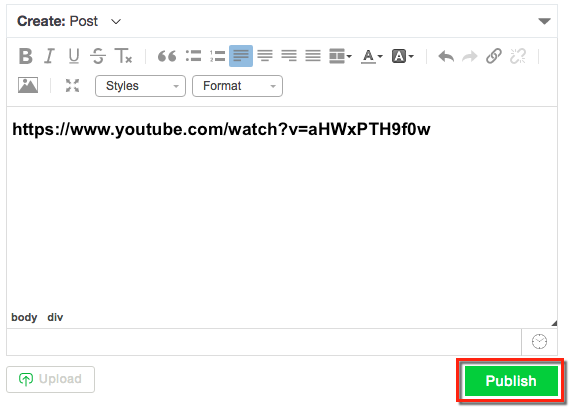Screen dimensions: 570x407
Task: Open the Styles dropdown
Action: 140,86
